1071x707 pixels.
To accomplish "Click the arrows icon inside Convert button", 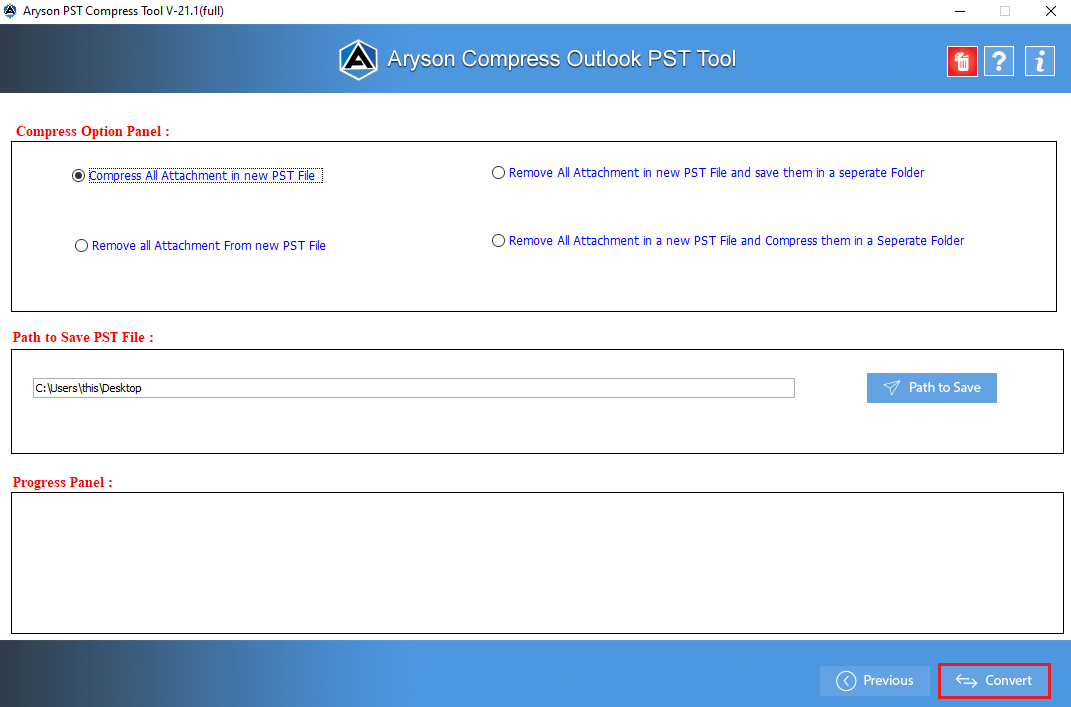I will pos(967,680).
